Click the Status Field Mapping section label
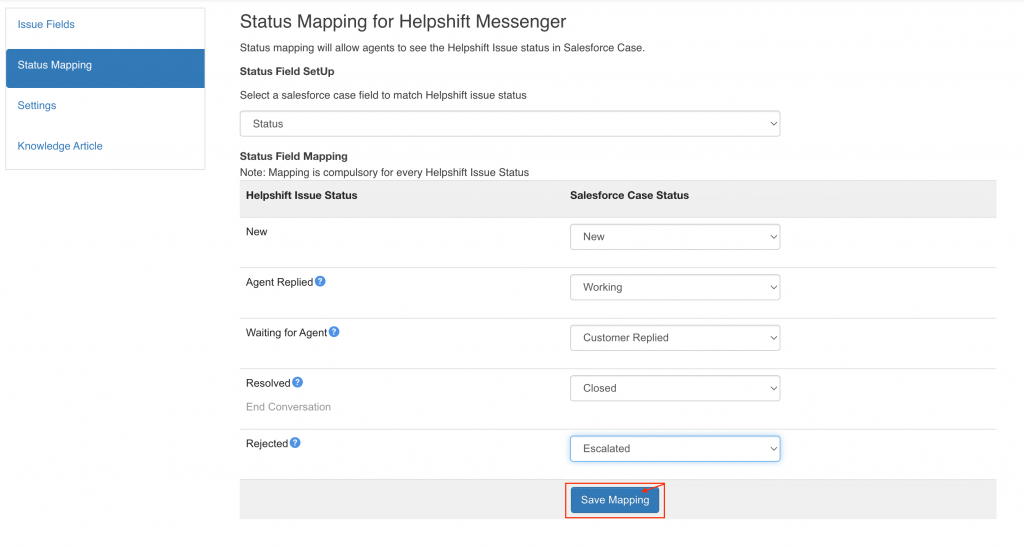The height and width of the screenshot is (547, 1024). pos(294,156)
